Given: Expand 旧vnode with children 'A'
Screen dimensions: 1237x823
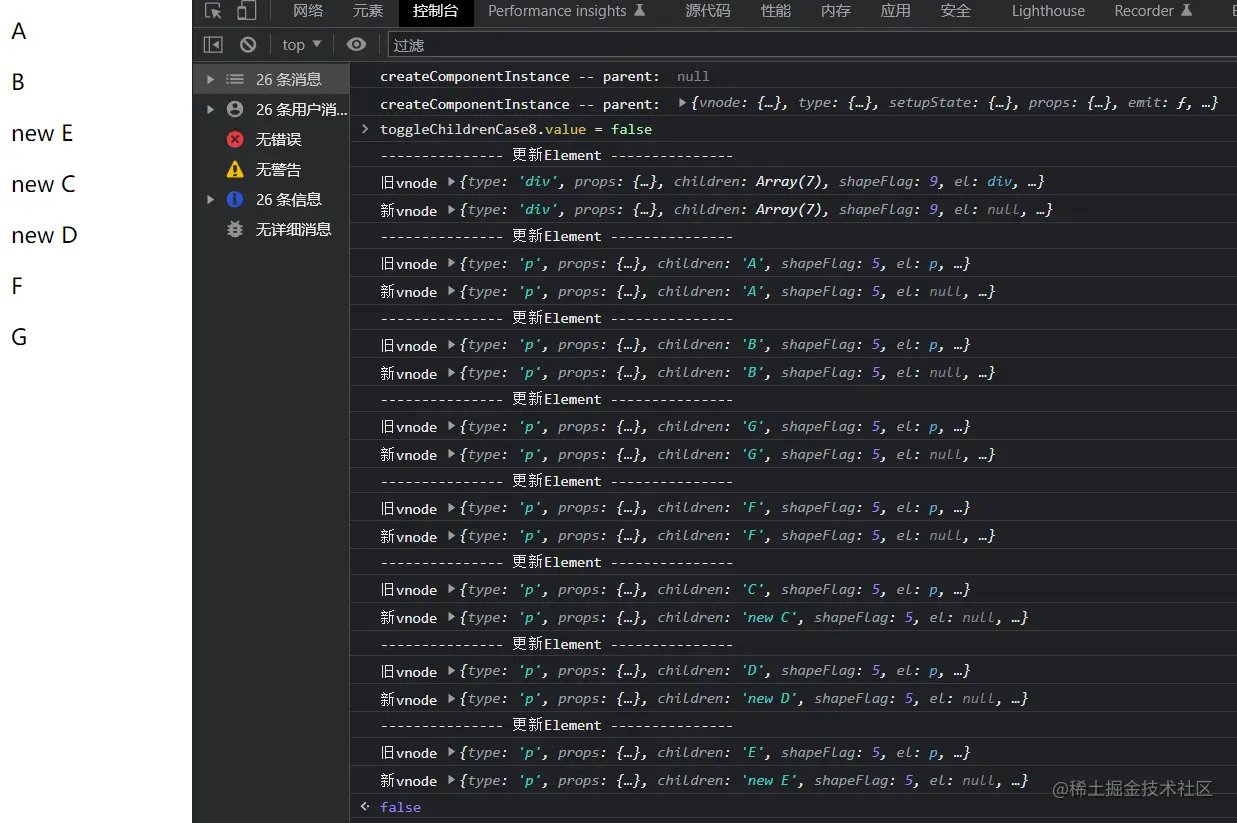Looking at the screenshot, I should tap(452, 263).
